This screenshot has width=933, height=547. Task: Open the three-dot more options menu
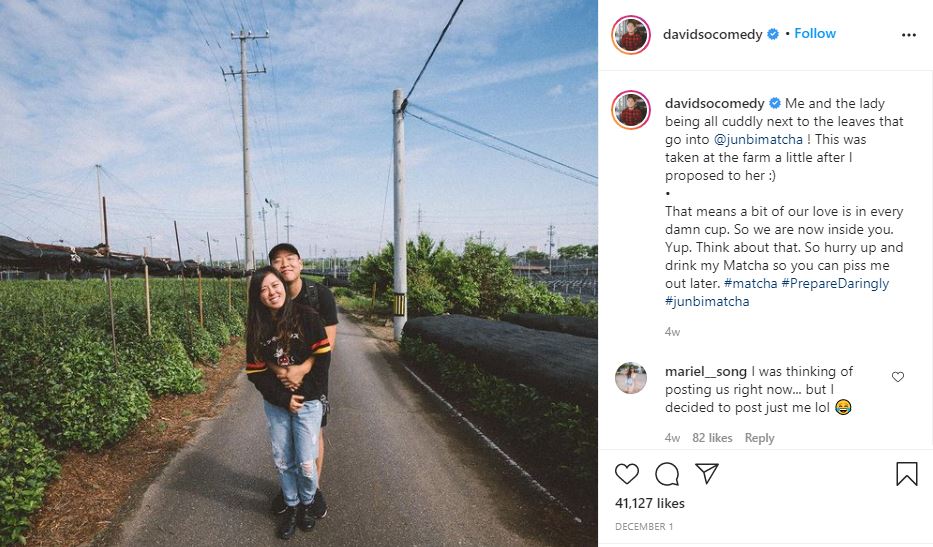(908, 34)
